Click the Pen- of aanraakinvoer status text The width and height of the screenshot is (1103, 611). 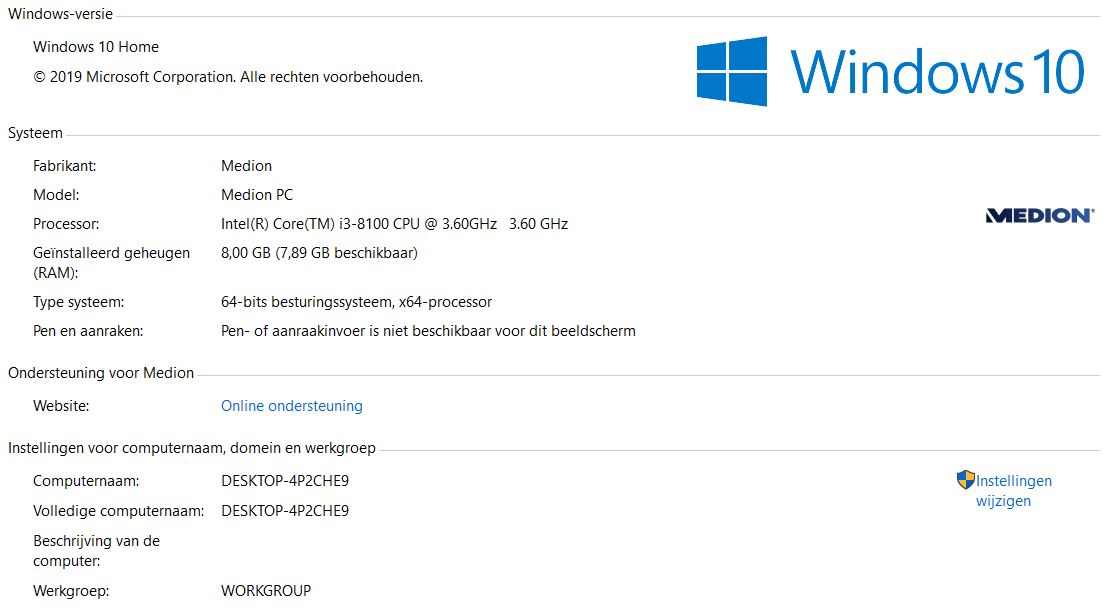click(x=428, y=331)
